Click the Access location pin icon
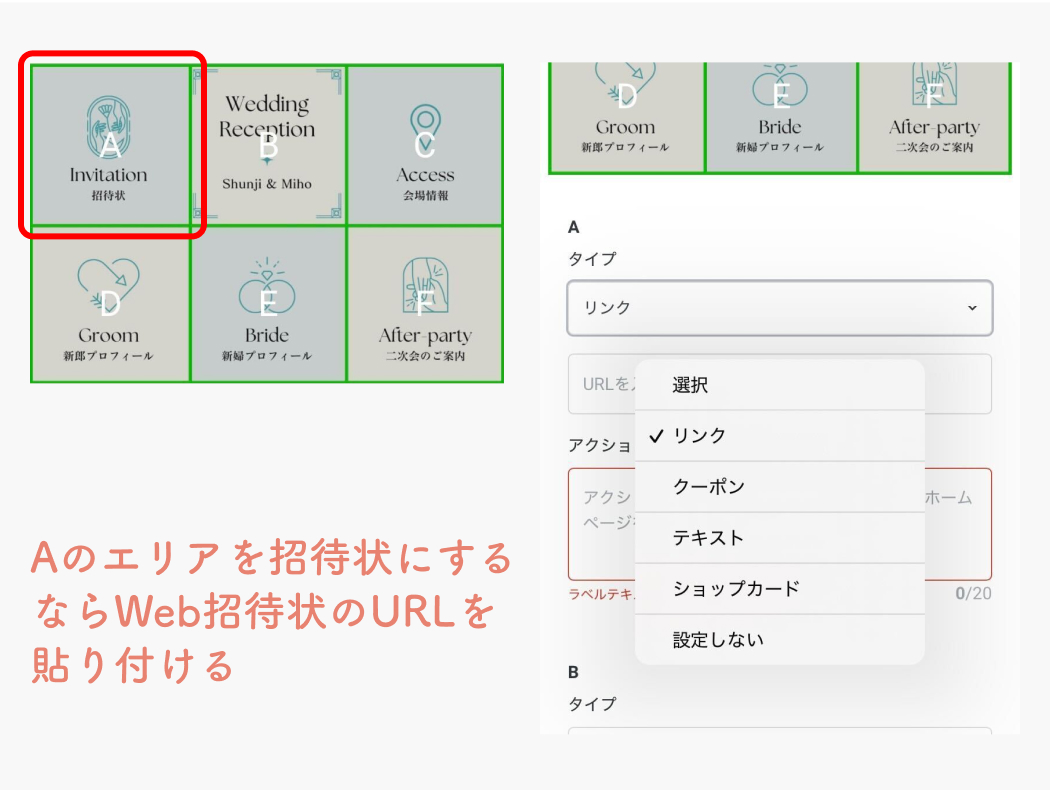Viewport: 1050px width, 790px height. 425,130
